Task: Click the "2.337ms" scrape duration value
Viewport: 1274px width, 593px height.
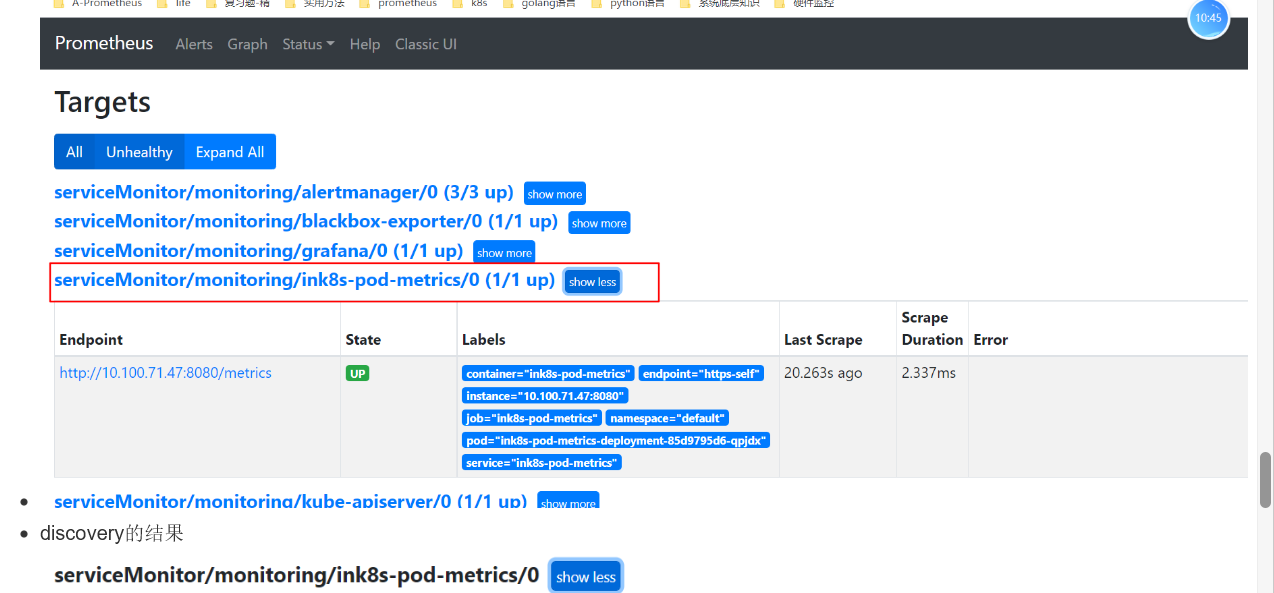Action: pos(928,373)
